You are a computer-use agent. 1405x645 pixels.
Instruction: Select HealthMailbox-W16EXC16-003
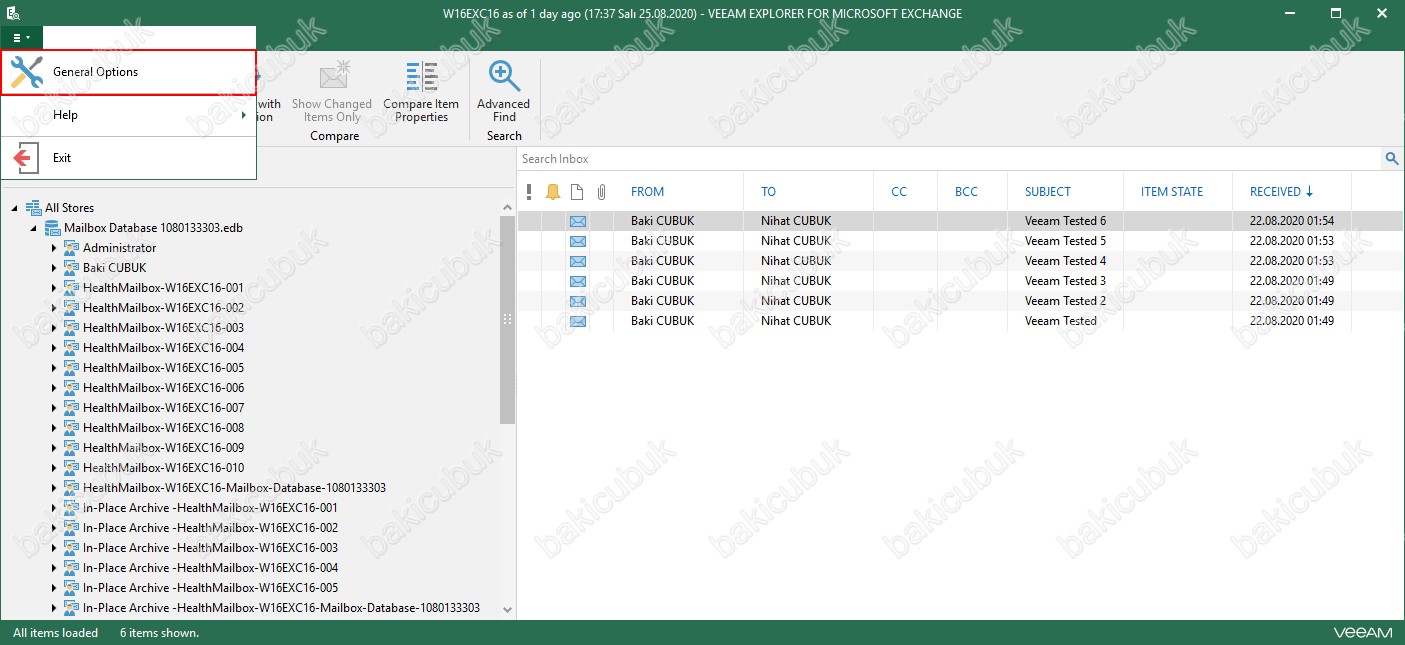tap(163, 328)
